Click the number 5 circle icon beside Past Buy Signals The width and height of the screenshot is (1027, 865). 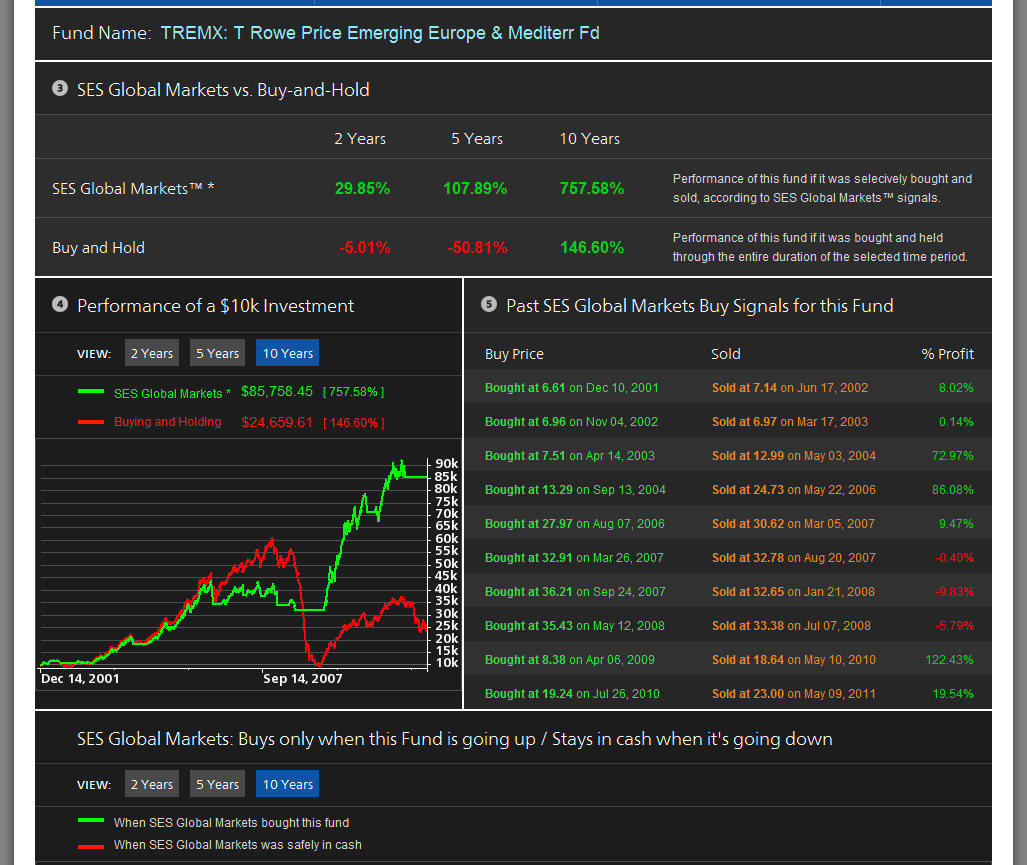[488, 305]
